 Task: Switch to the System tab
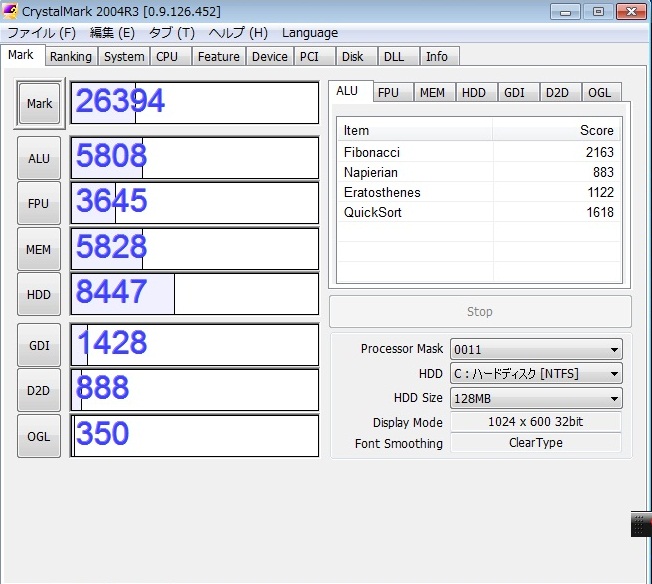pyautogui.click(x=124, y=57)
